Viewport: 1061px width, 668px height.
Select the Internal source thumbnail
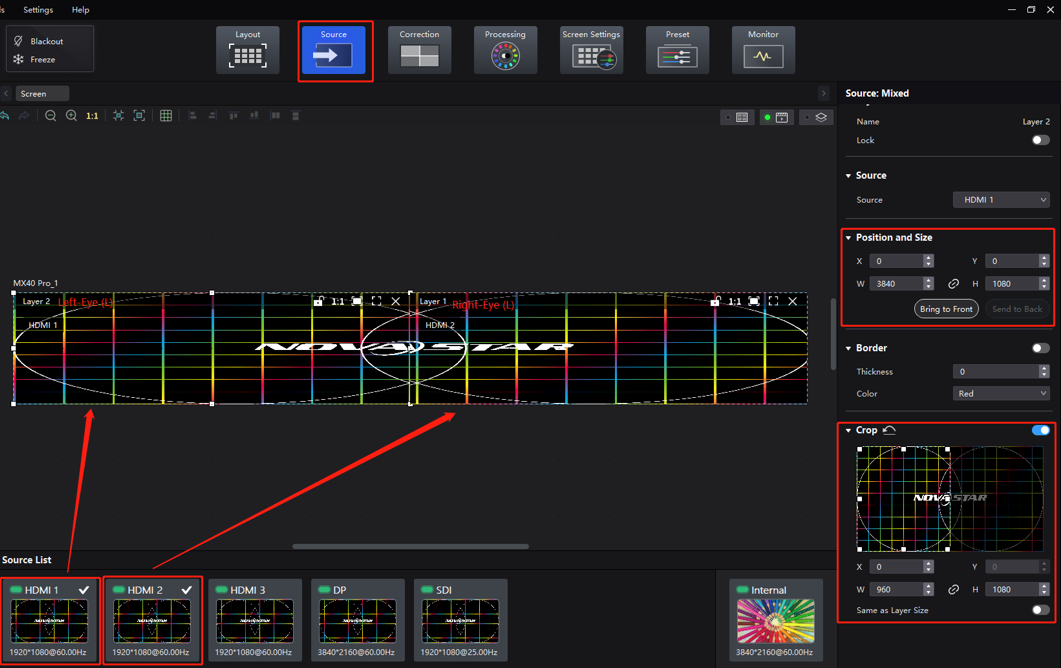click(x=775, y=621)
